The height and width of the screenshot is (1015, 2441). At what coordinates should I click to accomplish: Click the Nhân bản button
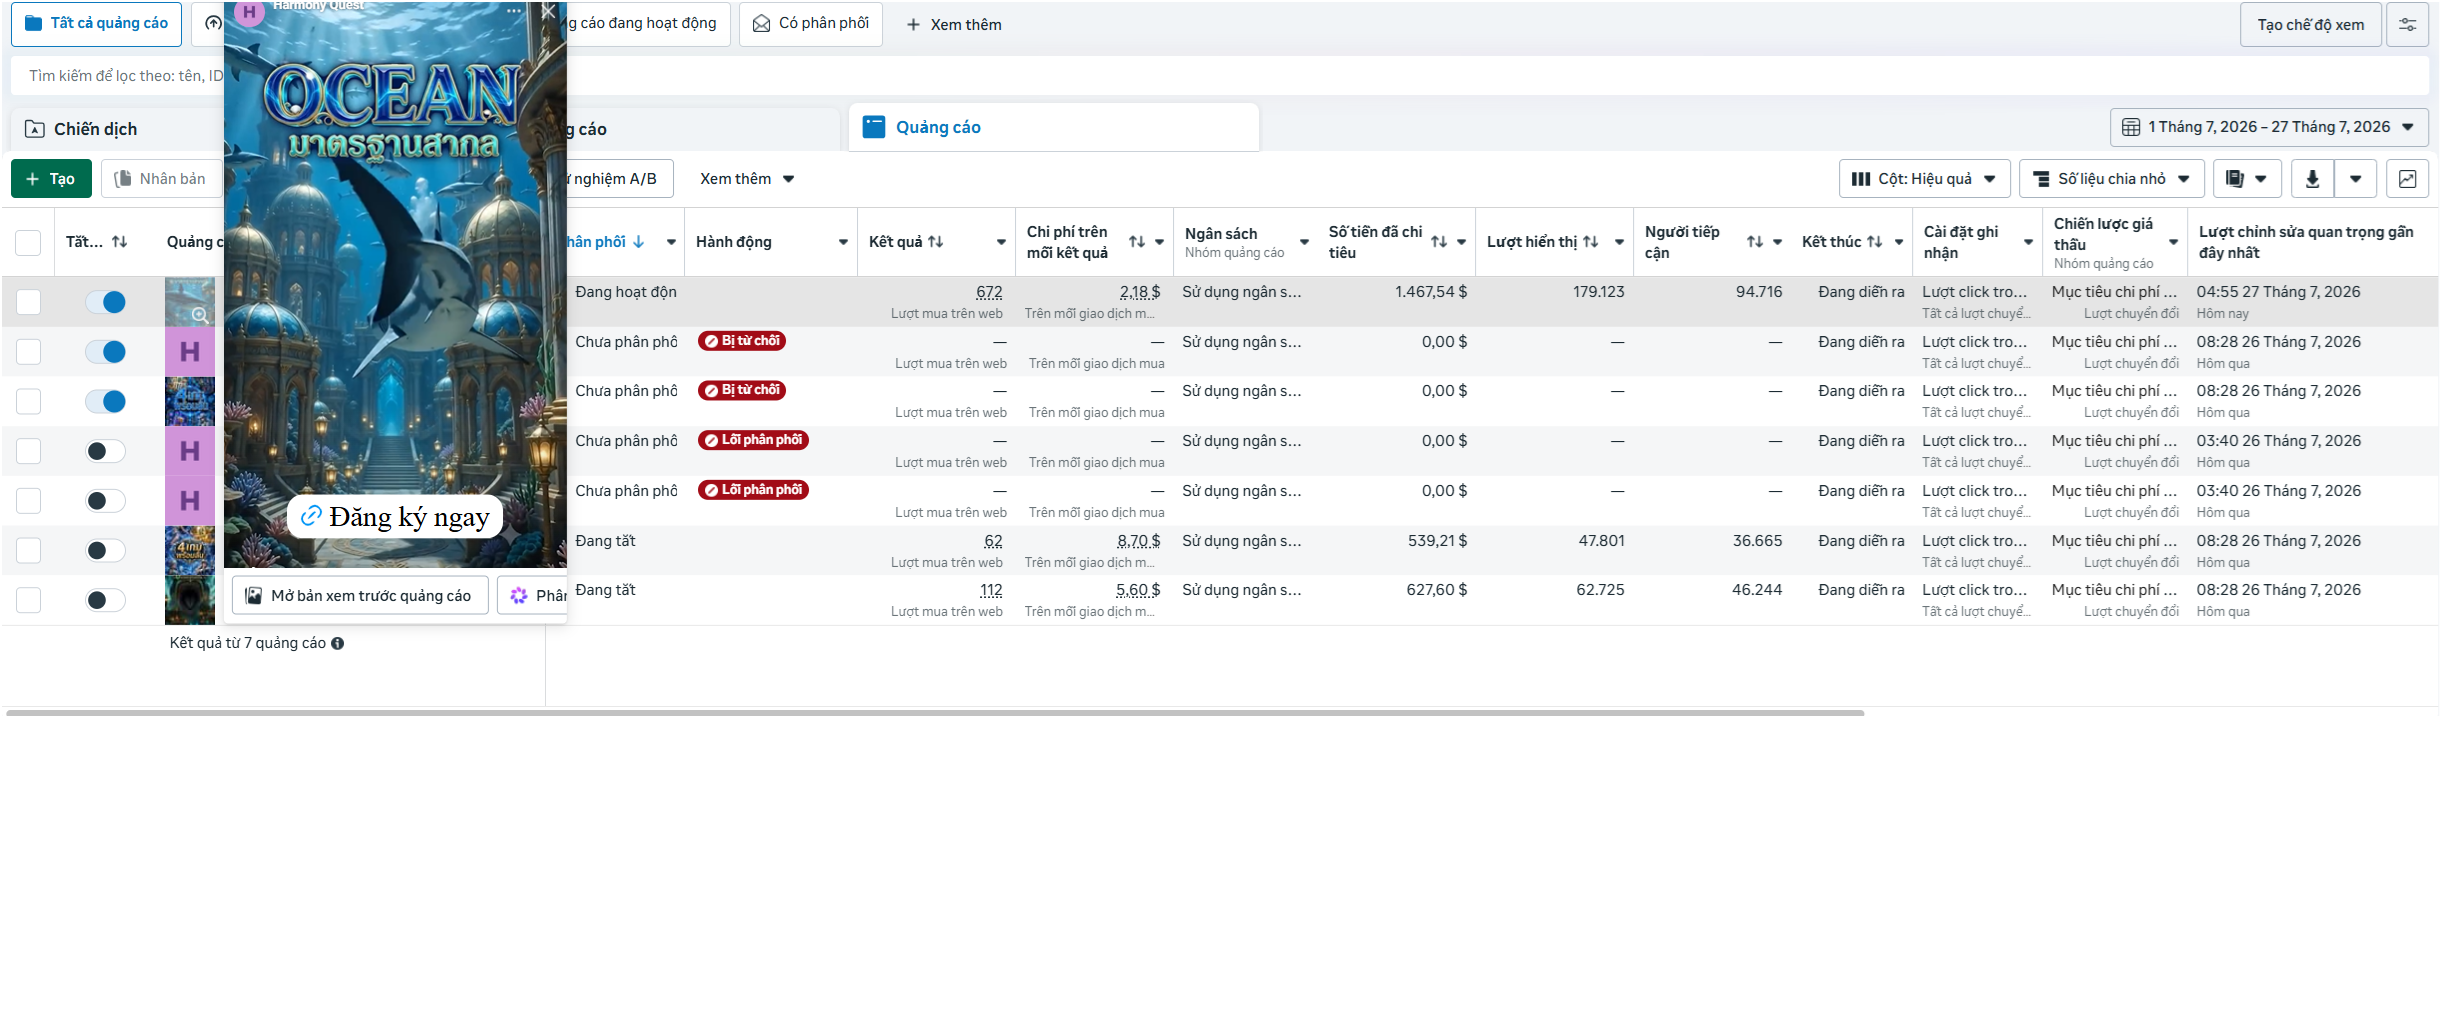pyautogui.click(x=161, y=179)
